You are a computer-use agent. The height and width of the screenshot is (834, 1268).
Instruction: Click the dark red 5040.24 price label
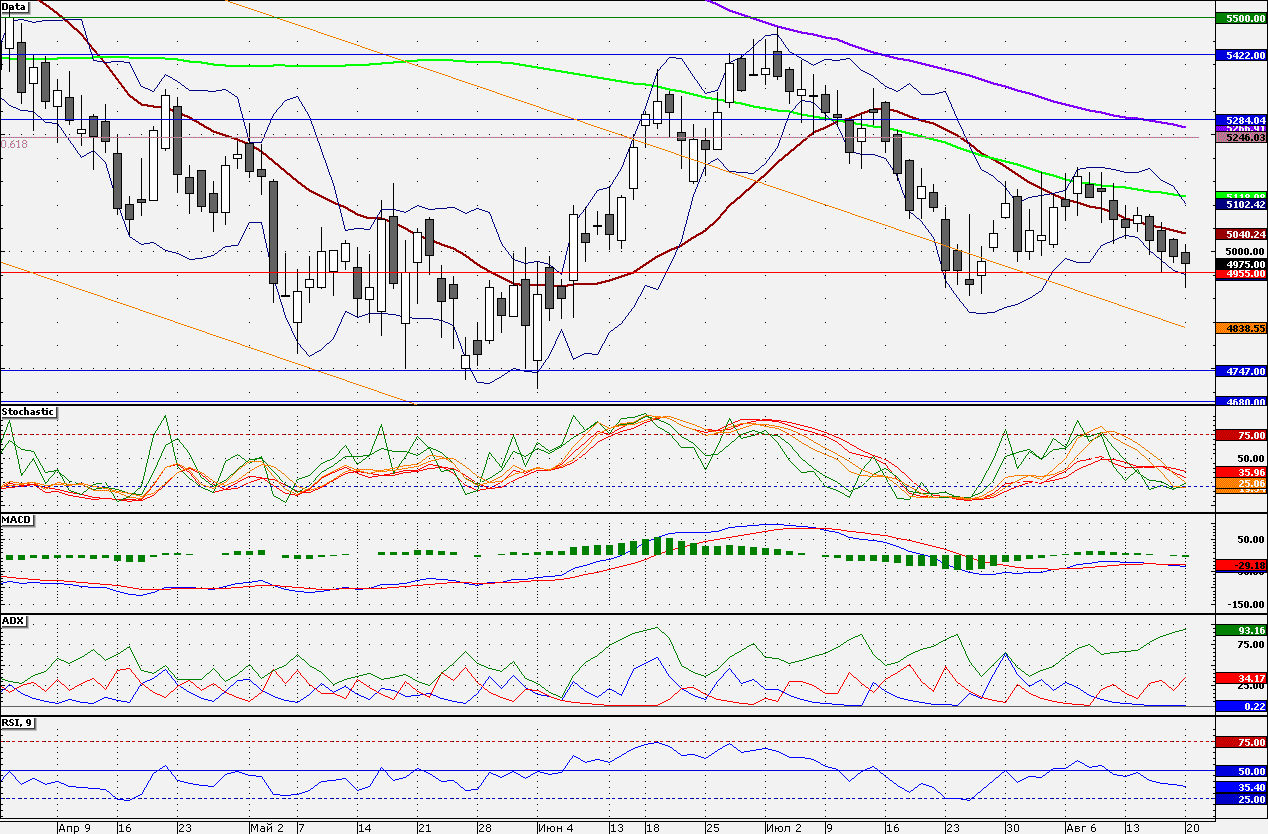pos(1240,234)
